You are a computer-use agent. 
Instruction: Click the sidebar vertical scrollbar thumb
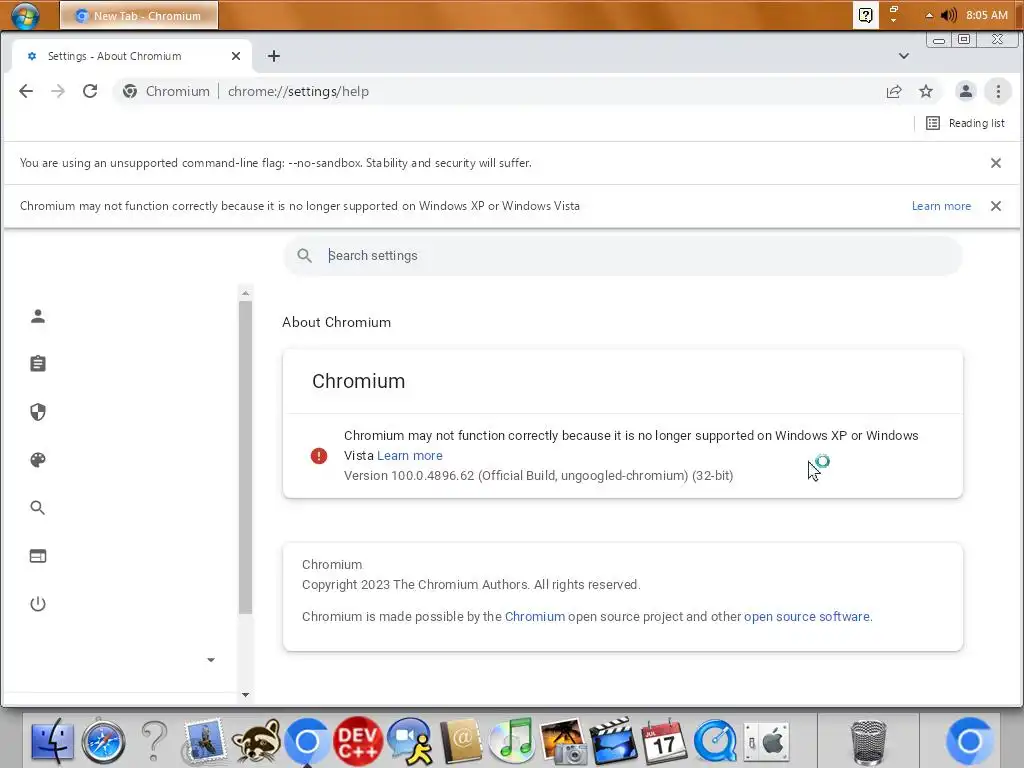[246, 457]
